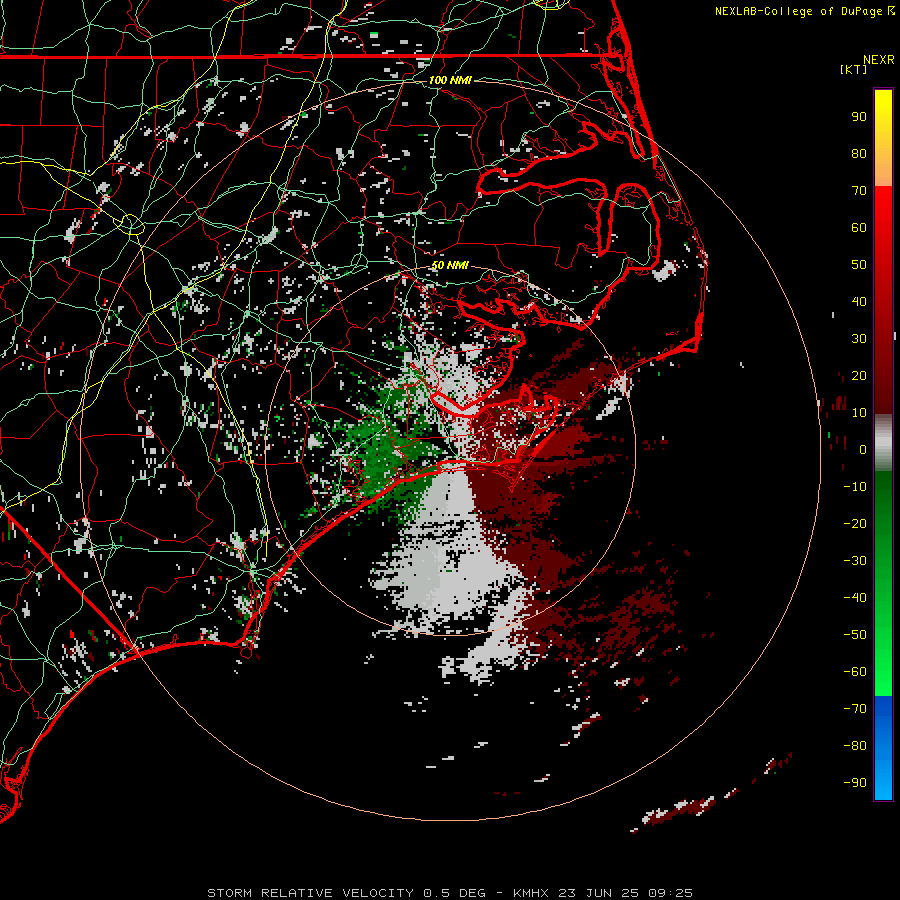
Task: Click the -80 value on the velocity scale
Action: [855, 746]
